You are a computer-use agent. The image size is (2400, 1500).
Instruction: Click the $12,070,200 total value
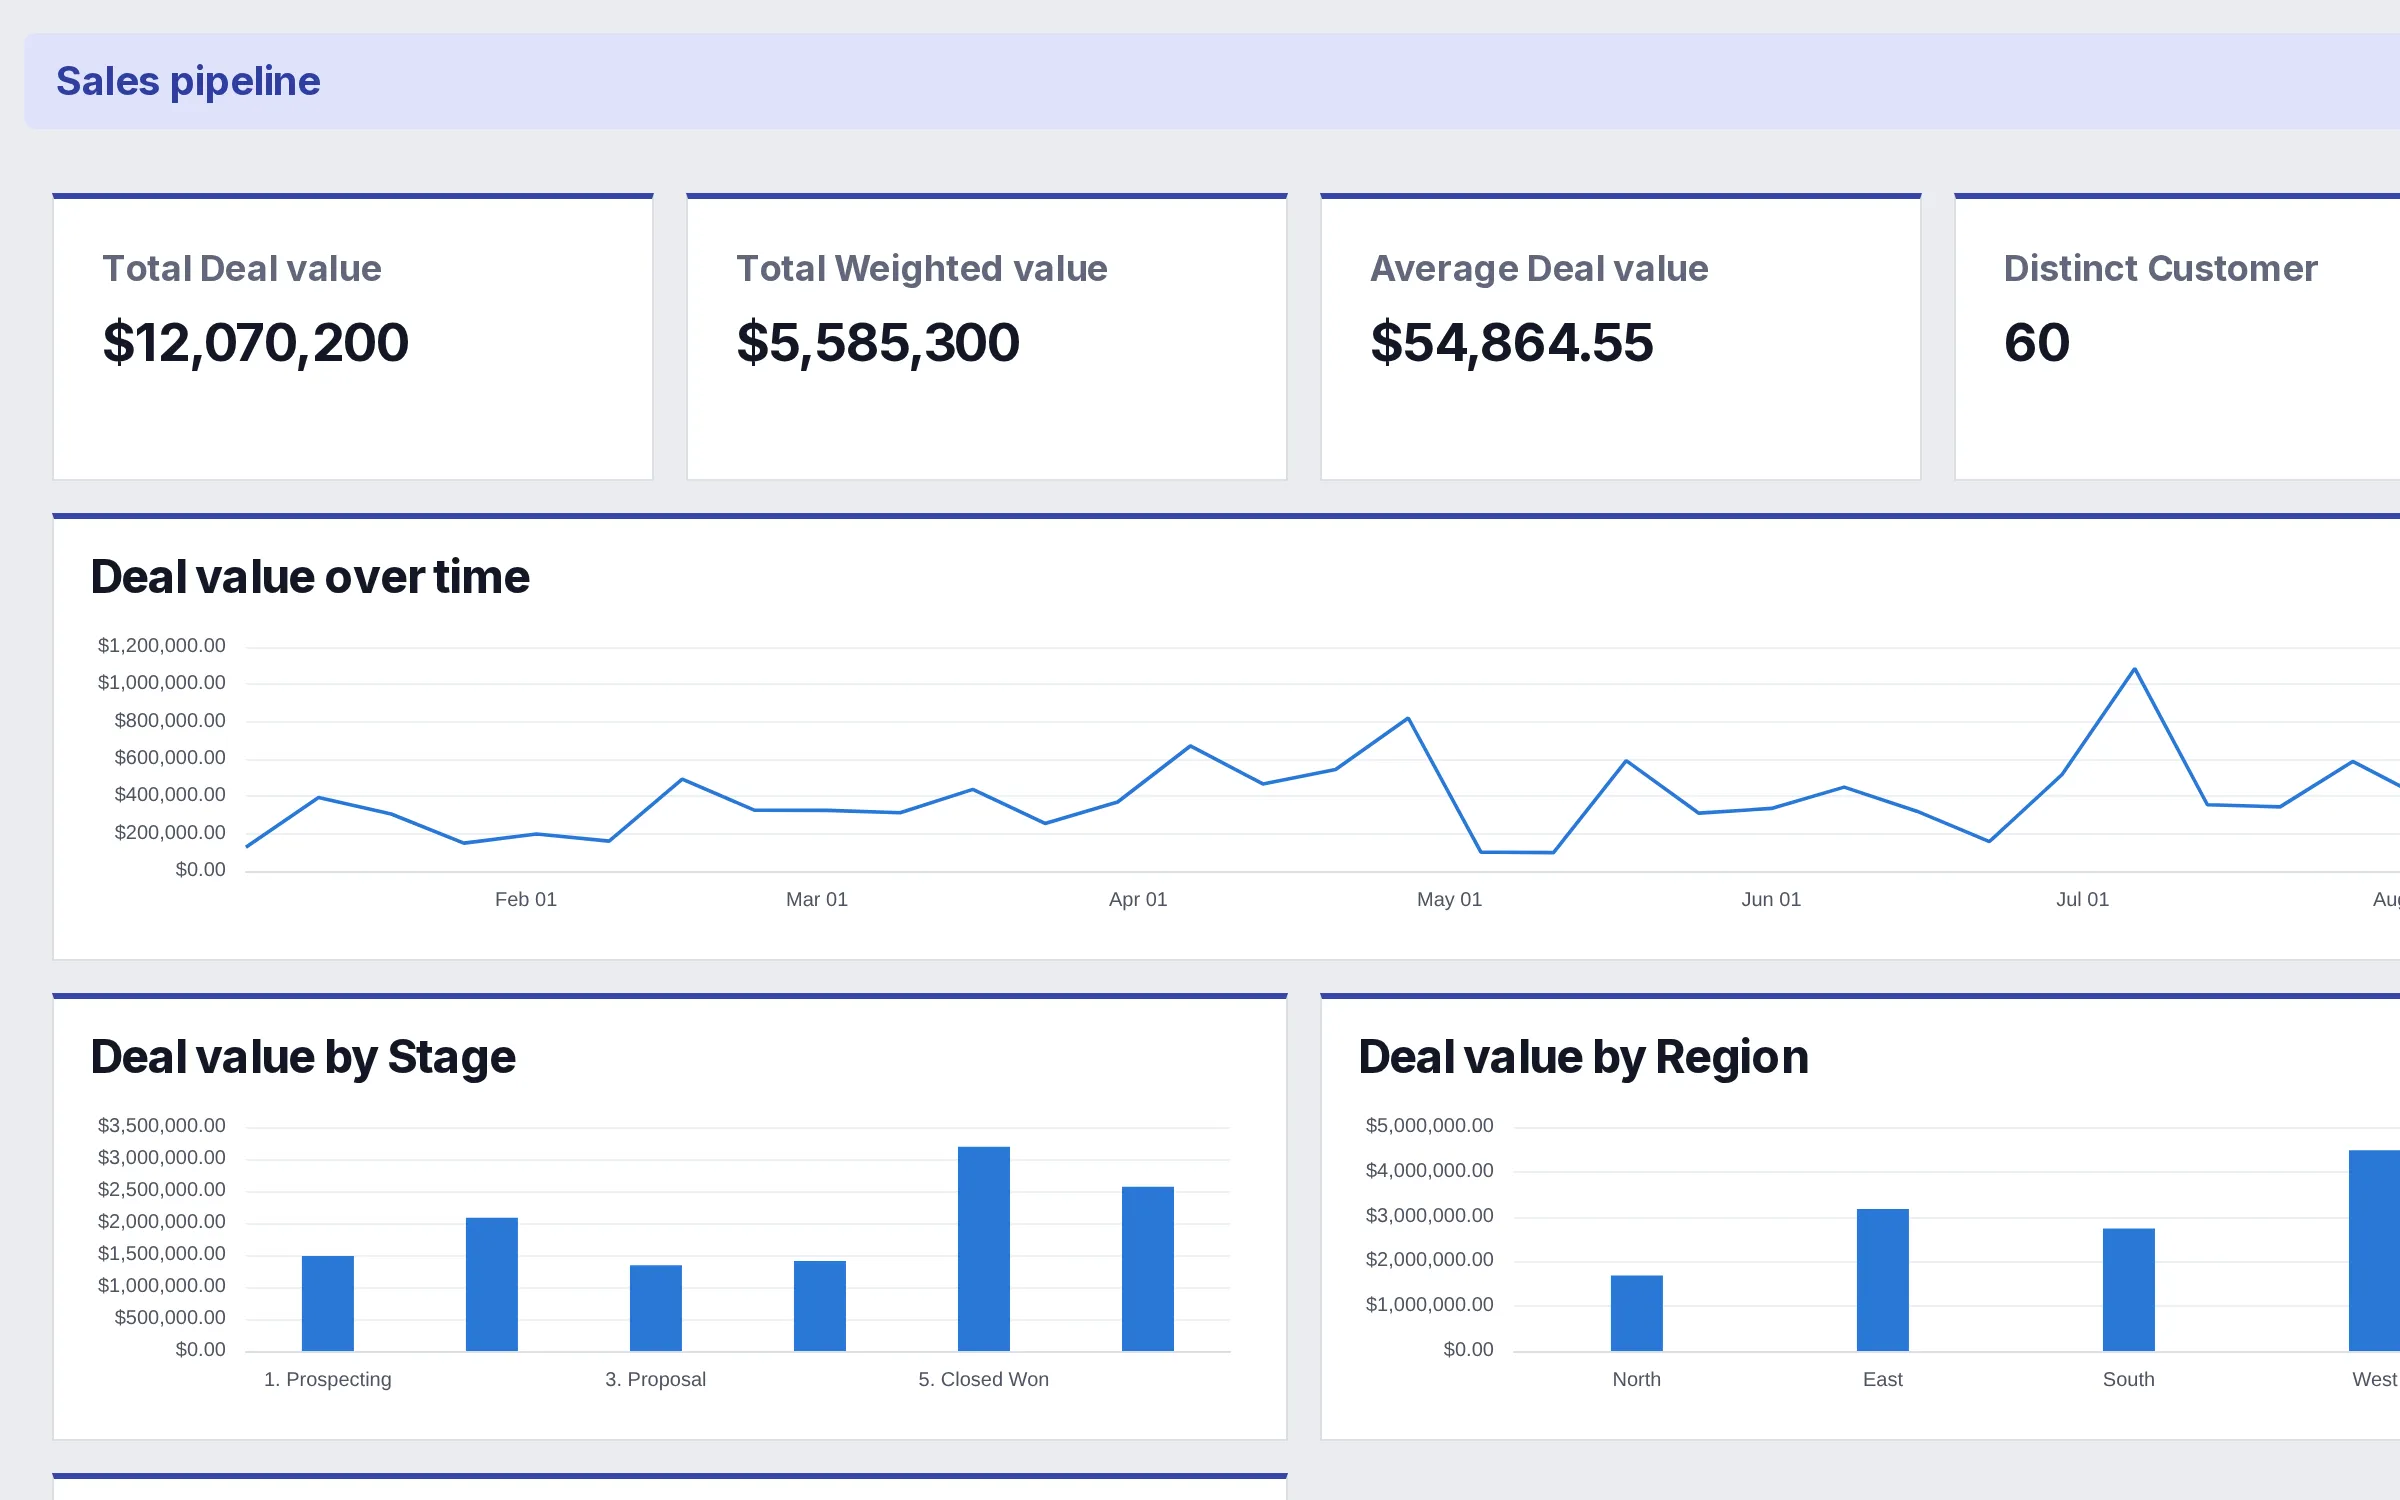256,342
